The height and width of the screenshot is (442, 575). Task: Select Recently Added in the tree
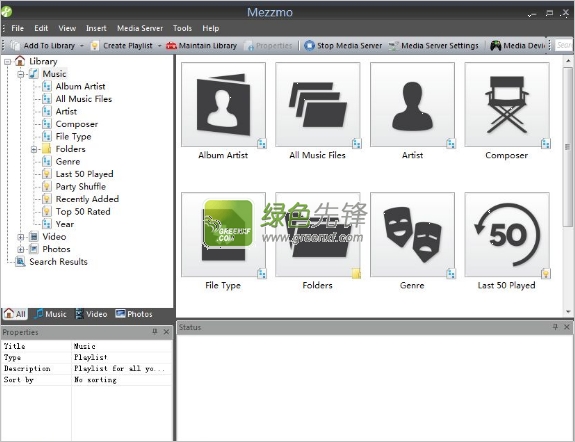coord(87,199)
